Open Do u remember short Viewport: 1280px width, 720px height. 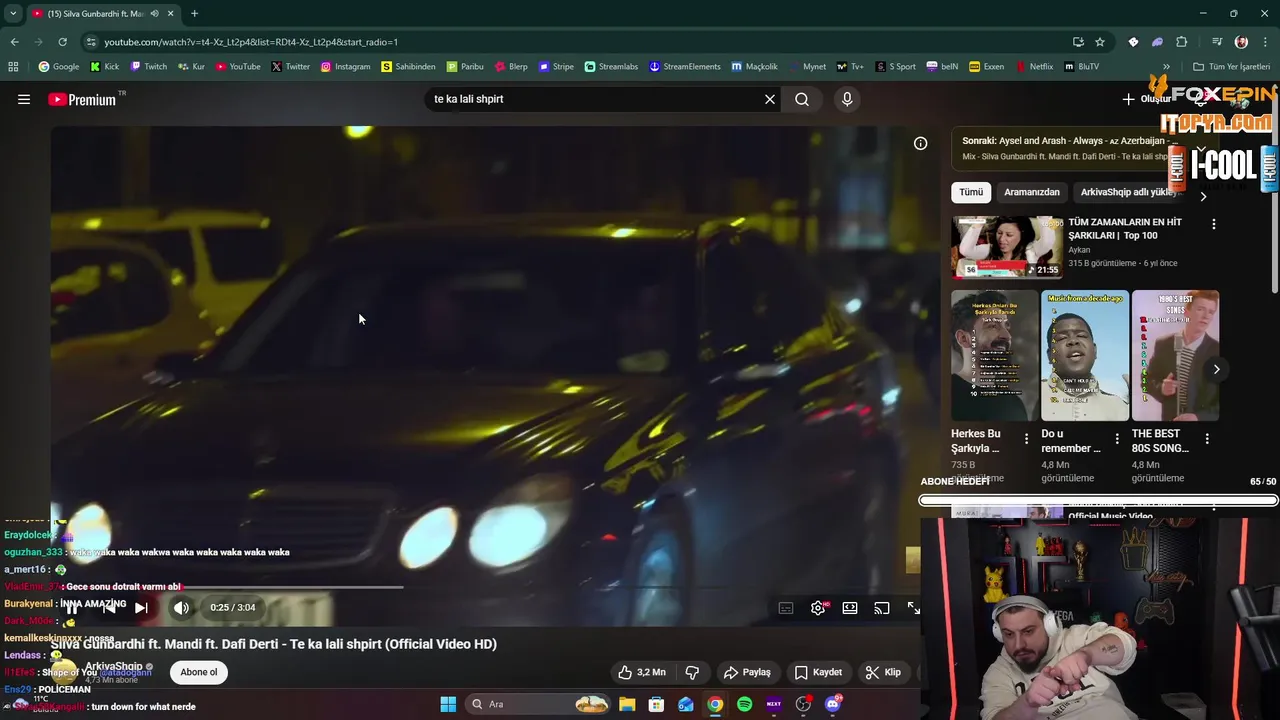(x=1085, y=356)
